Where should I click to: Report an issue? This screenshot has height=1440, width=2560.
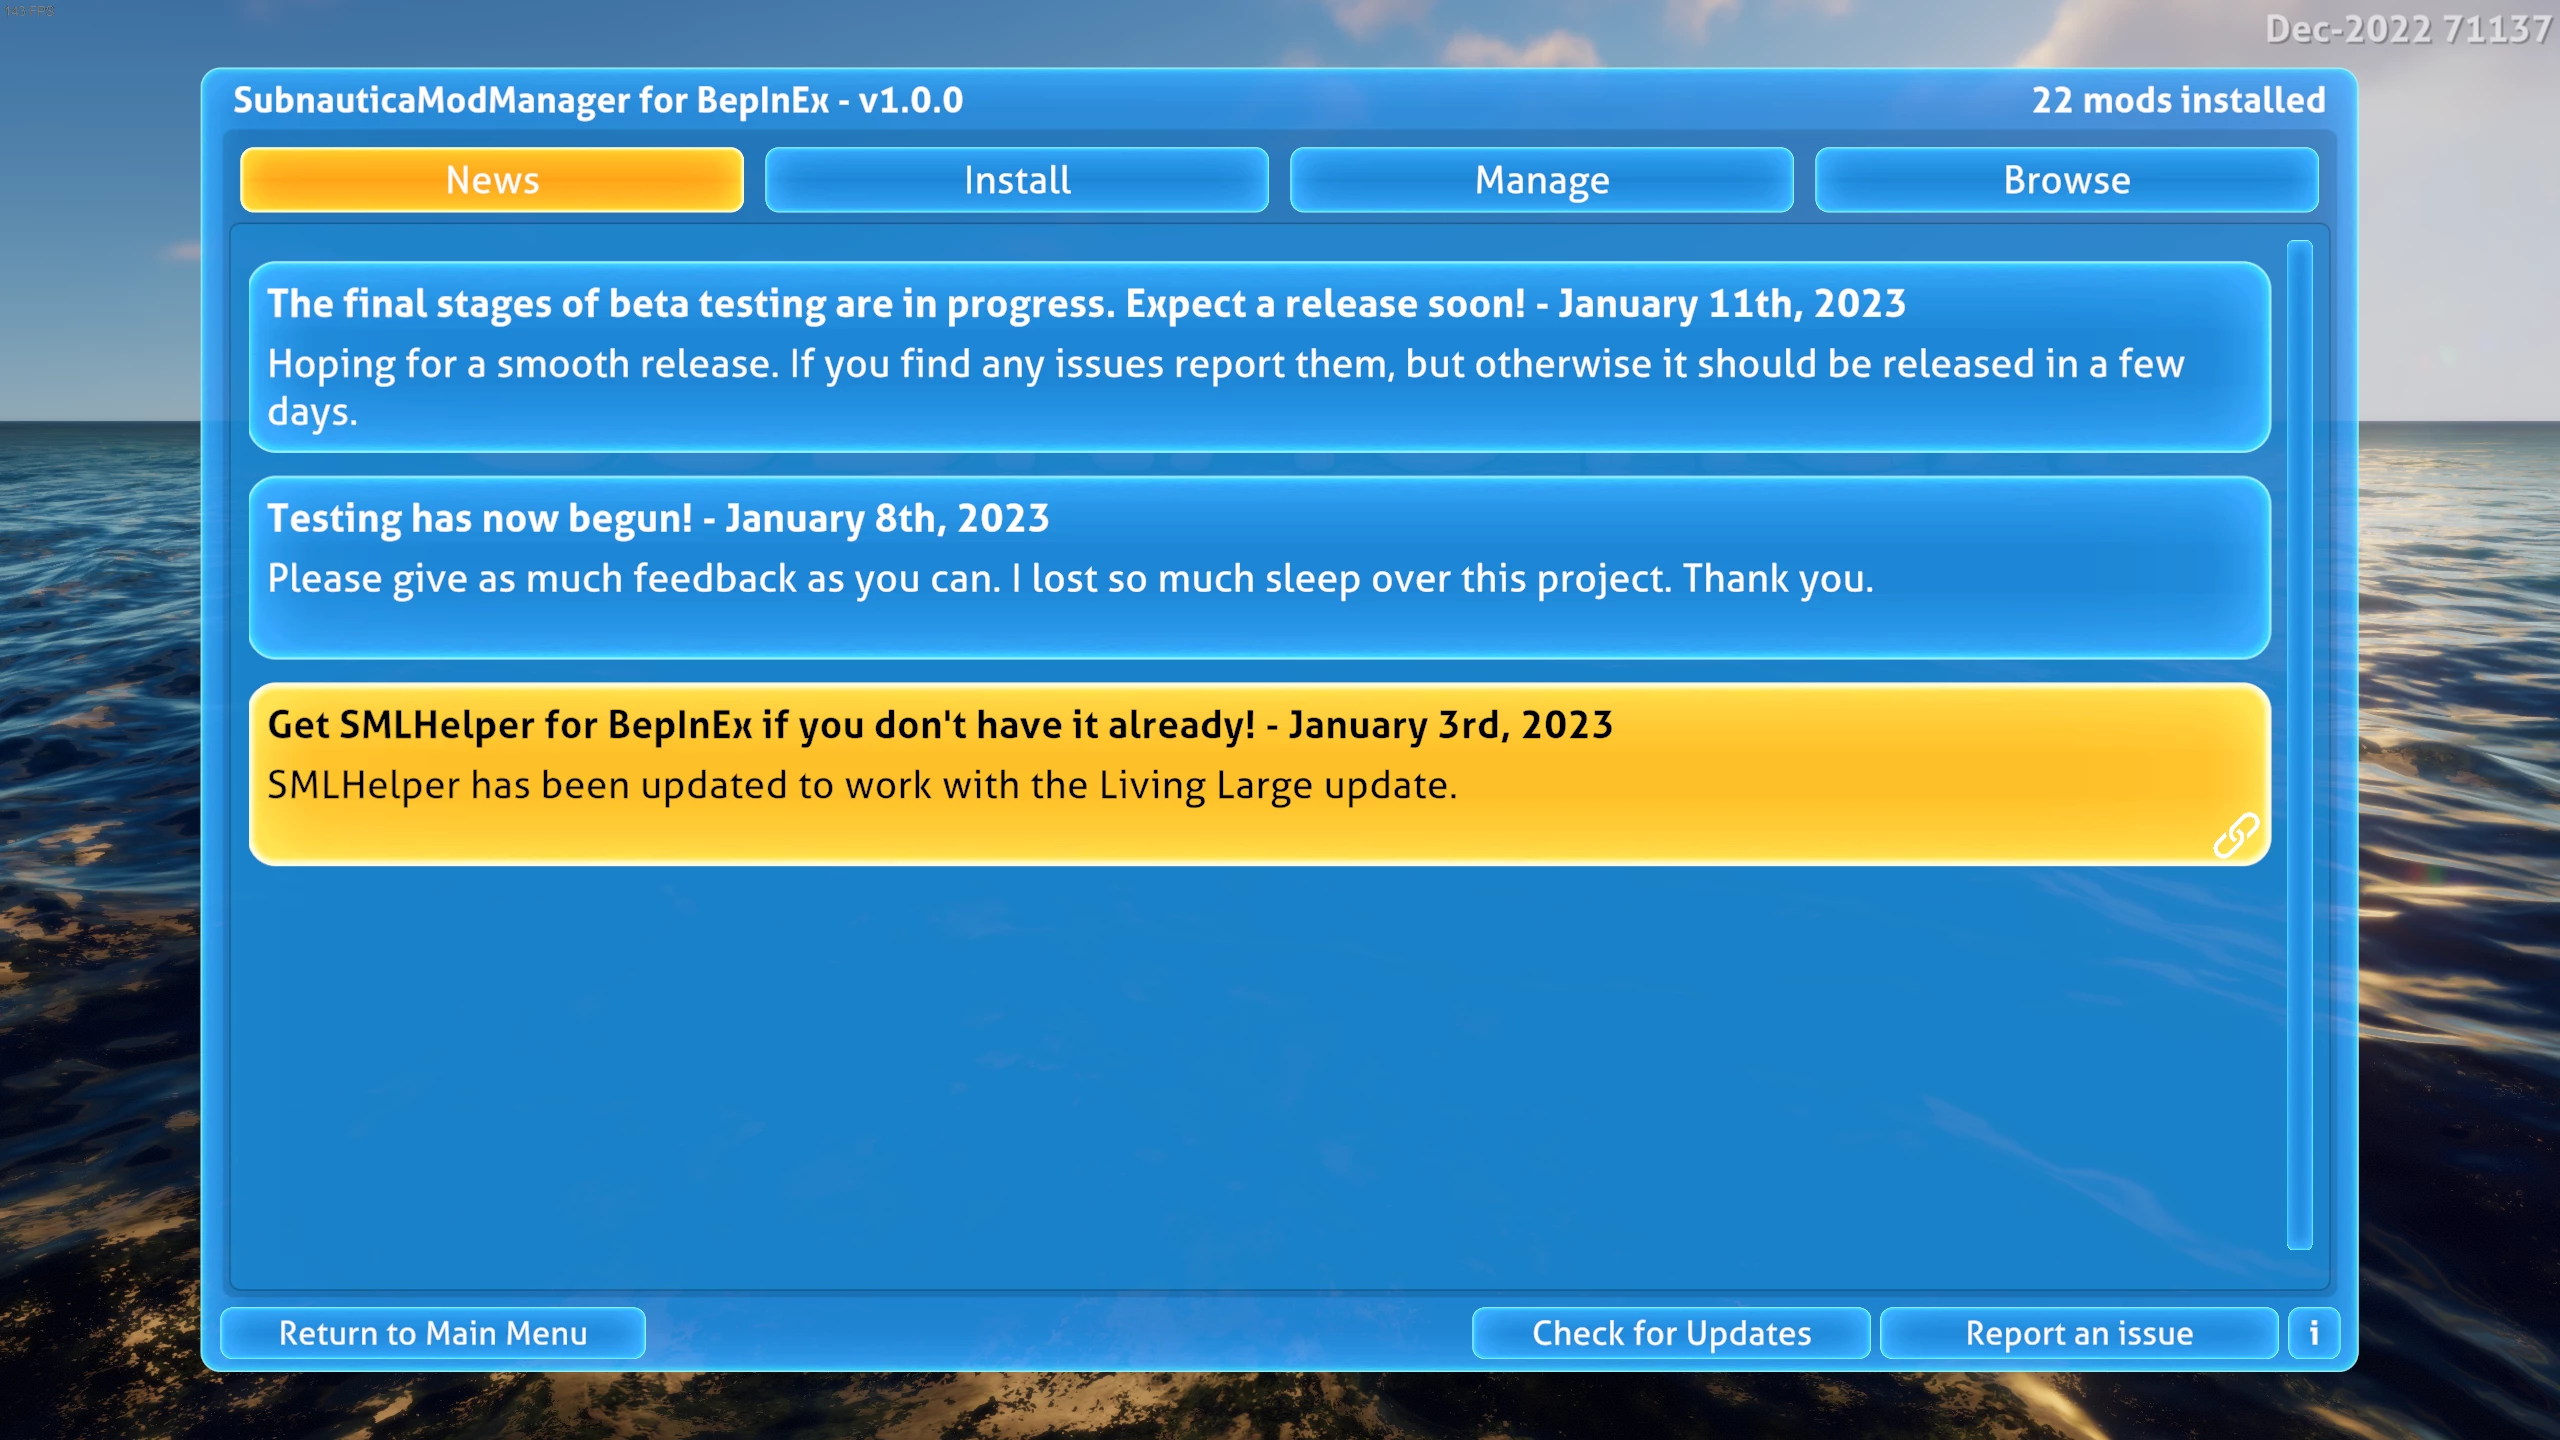coord(2079,1333)
